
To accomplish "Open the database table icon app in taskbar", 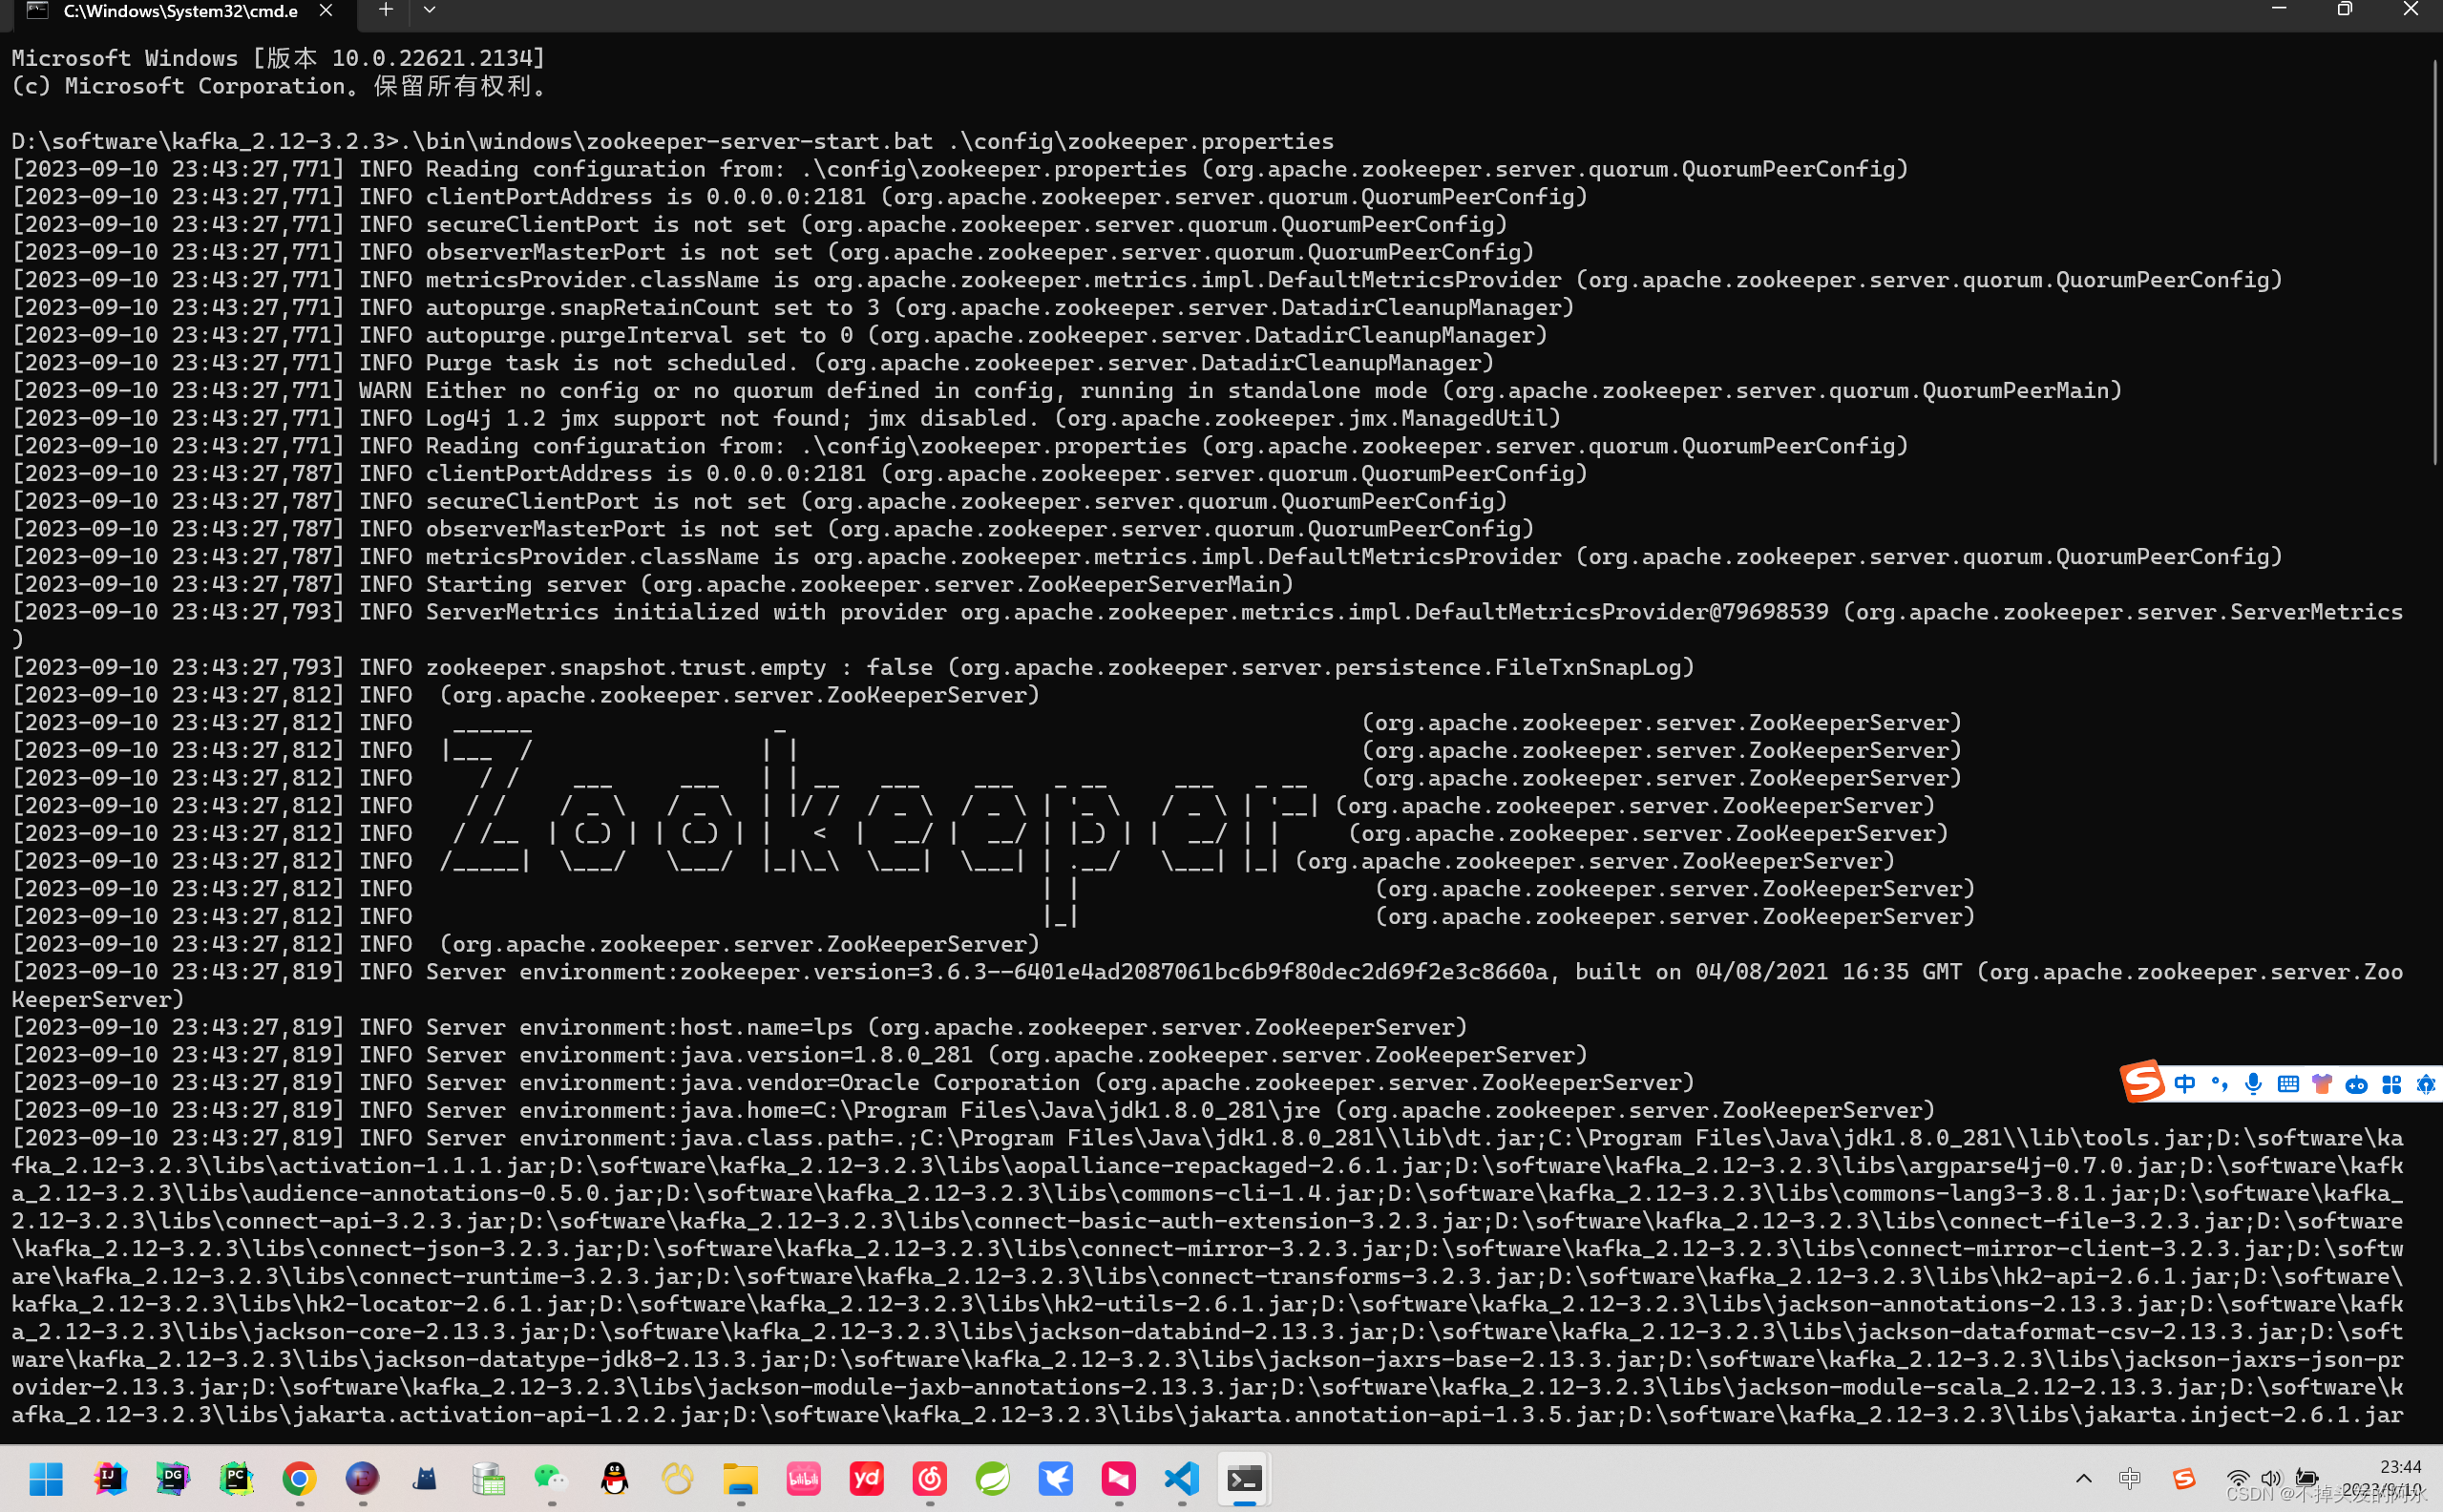I will pyautogui.click(x=488, y=1478).
